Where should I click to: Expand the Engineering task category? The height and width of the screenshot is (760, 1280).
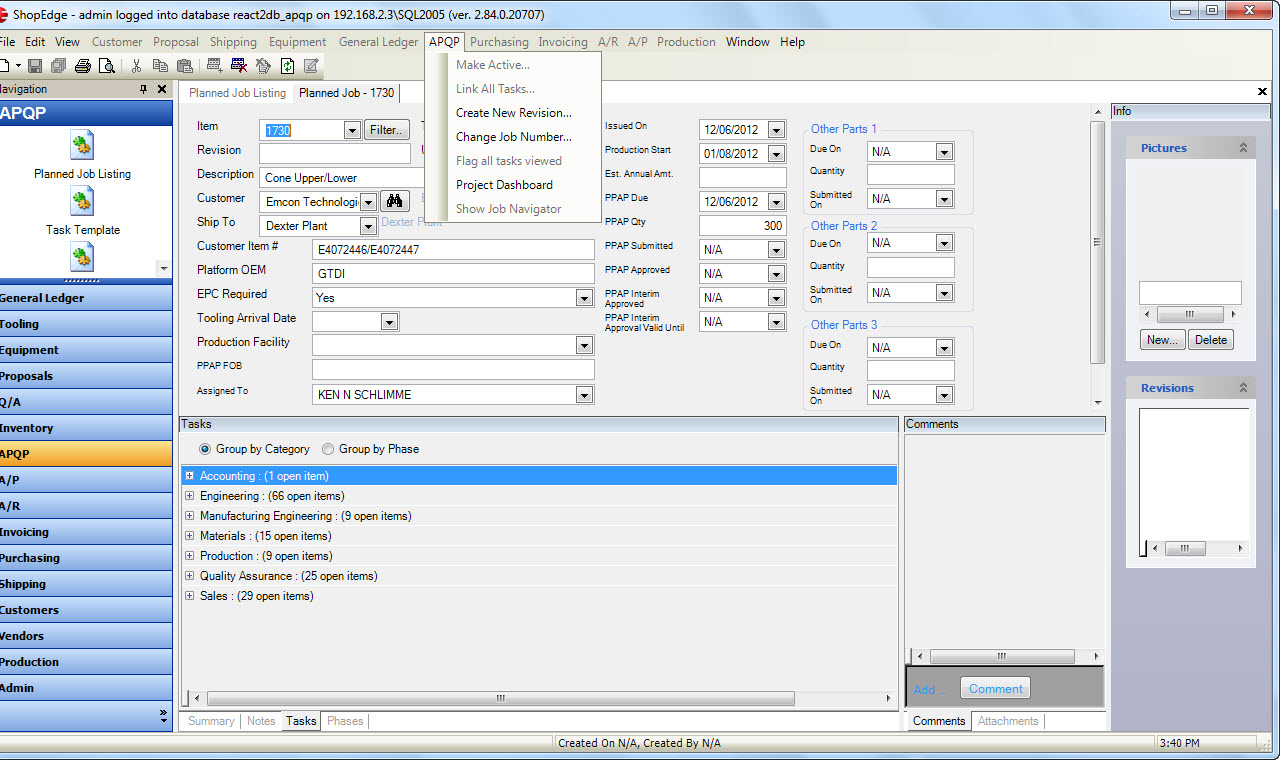pos(190,496)
